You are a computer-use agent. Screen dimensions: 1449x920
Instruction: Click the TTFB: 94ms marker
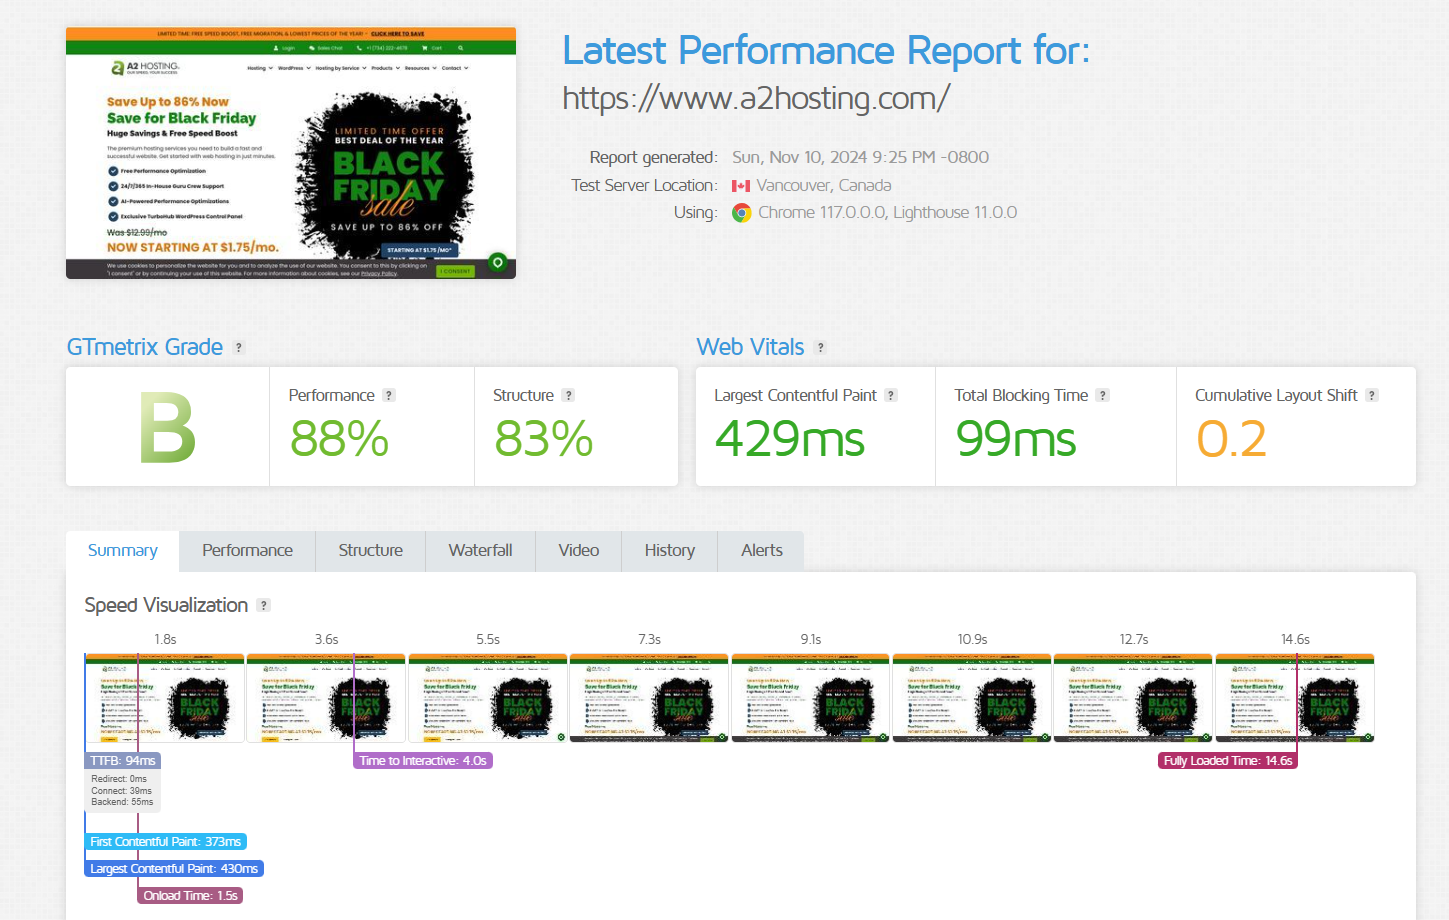[122, 761]
